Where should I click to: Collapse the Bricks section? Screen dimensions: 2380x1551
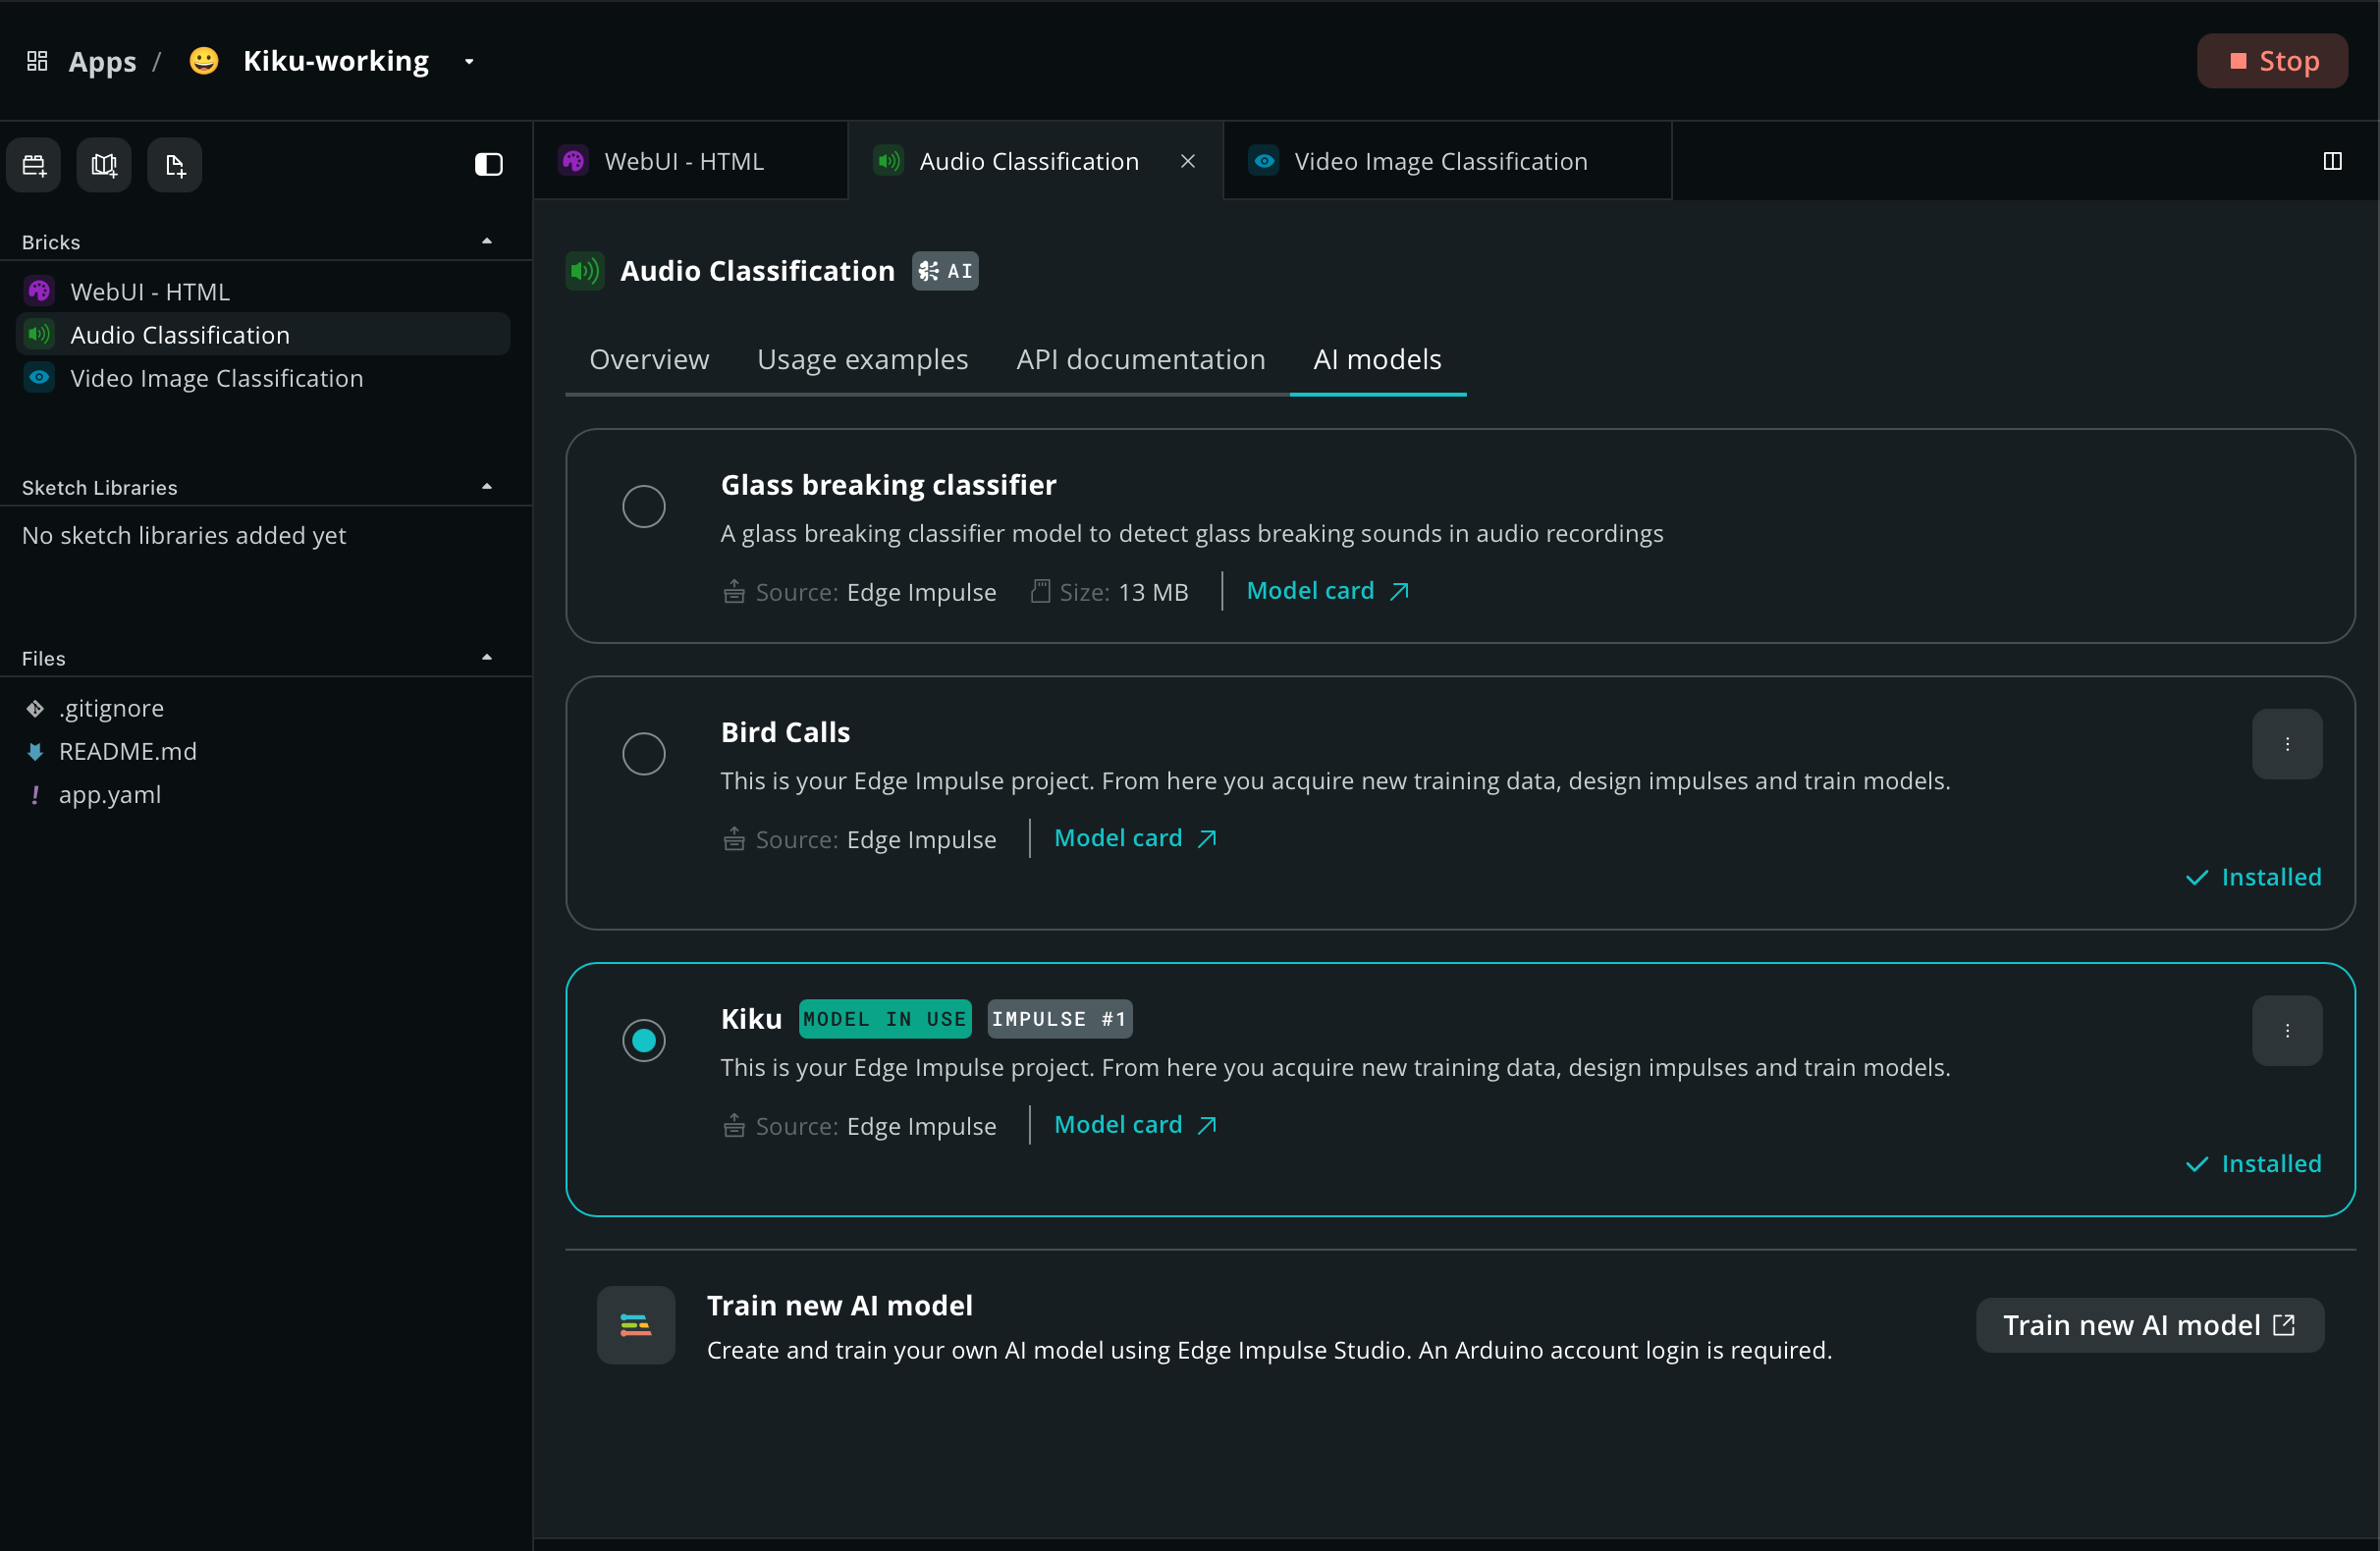[487, 241]
